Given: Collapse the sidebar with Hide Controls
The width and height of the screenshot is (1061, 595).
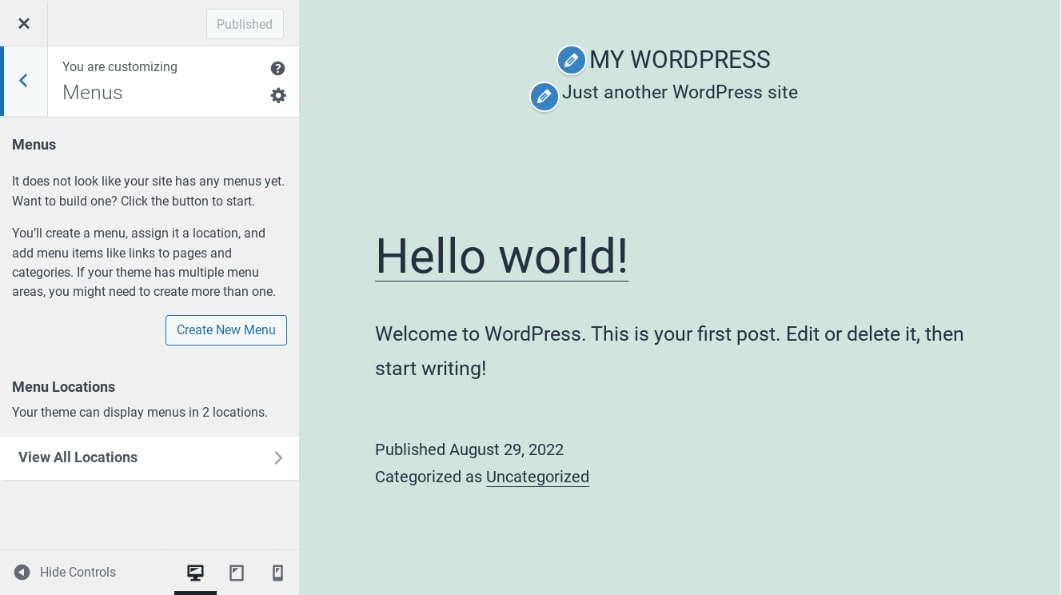Looking at the screenshot, I should pyautogui.click(x=65, y=573).
